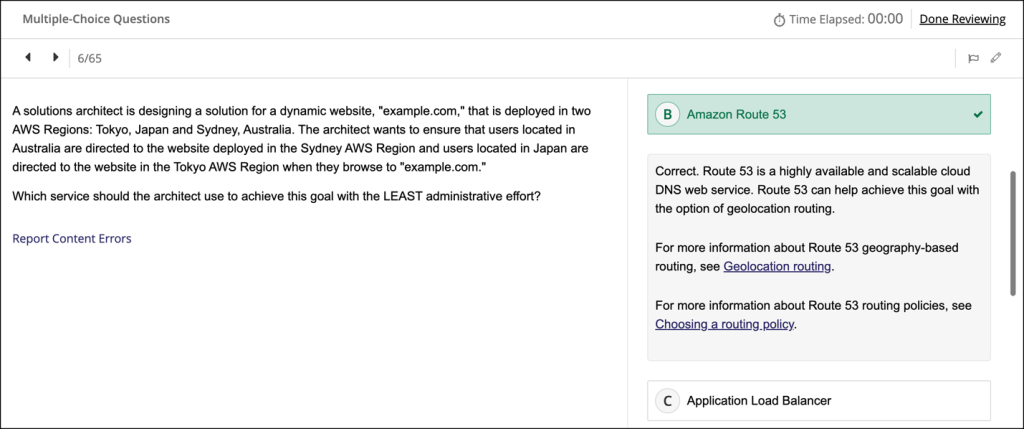Viewport: 1024px width, 429px height.
Task: Open the pencil notes icon
Action: pos(995,58)
